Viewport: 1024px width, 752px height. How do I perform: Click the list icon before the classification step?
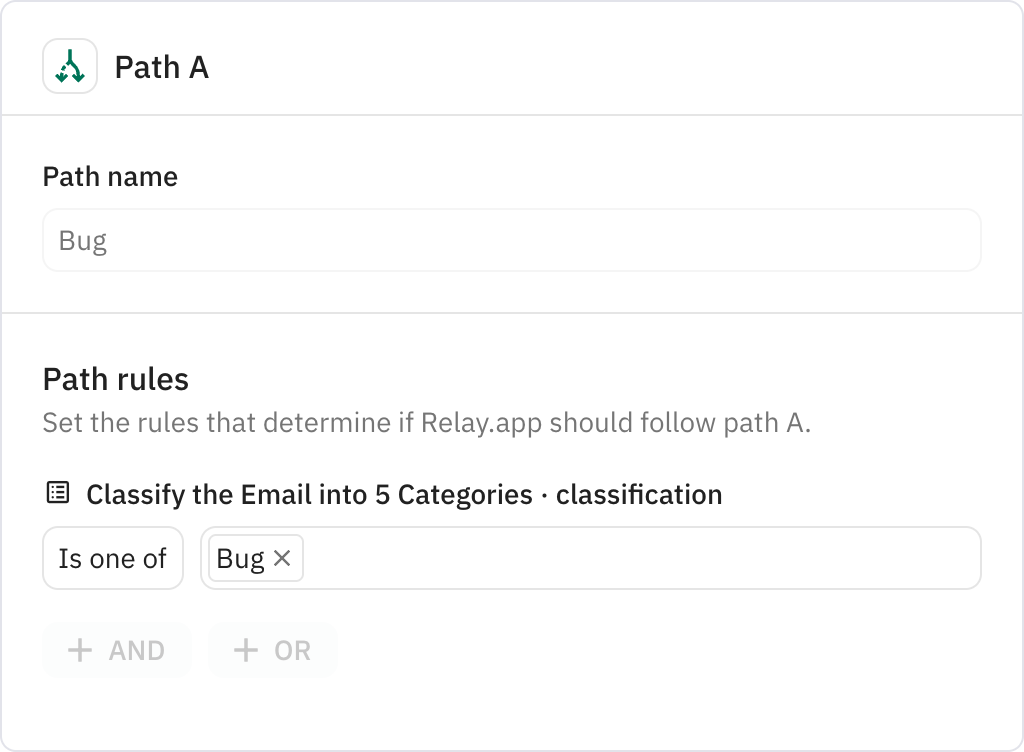click(57, 493)
